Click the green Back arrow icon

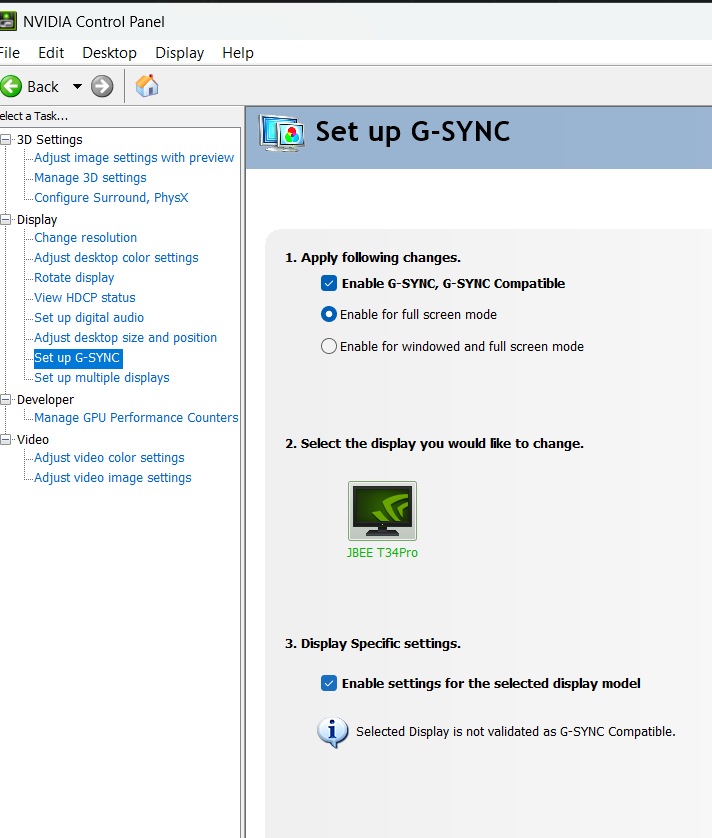(12, 86)
